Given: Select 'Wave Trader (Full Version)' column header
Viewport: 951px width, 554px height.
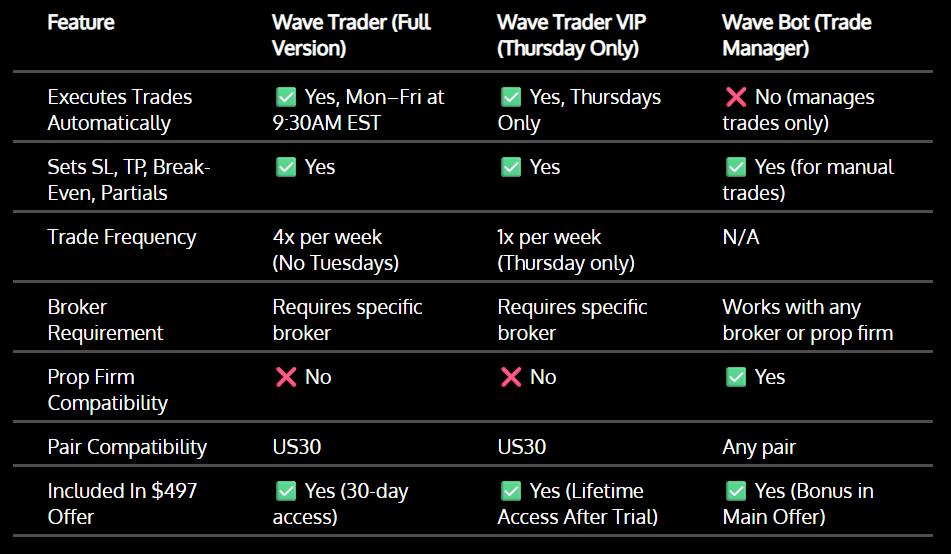Looking at the screenshot, I should point(351,35).
